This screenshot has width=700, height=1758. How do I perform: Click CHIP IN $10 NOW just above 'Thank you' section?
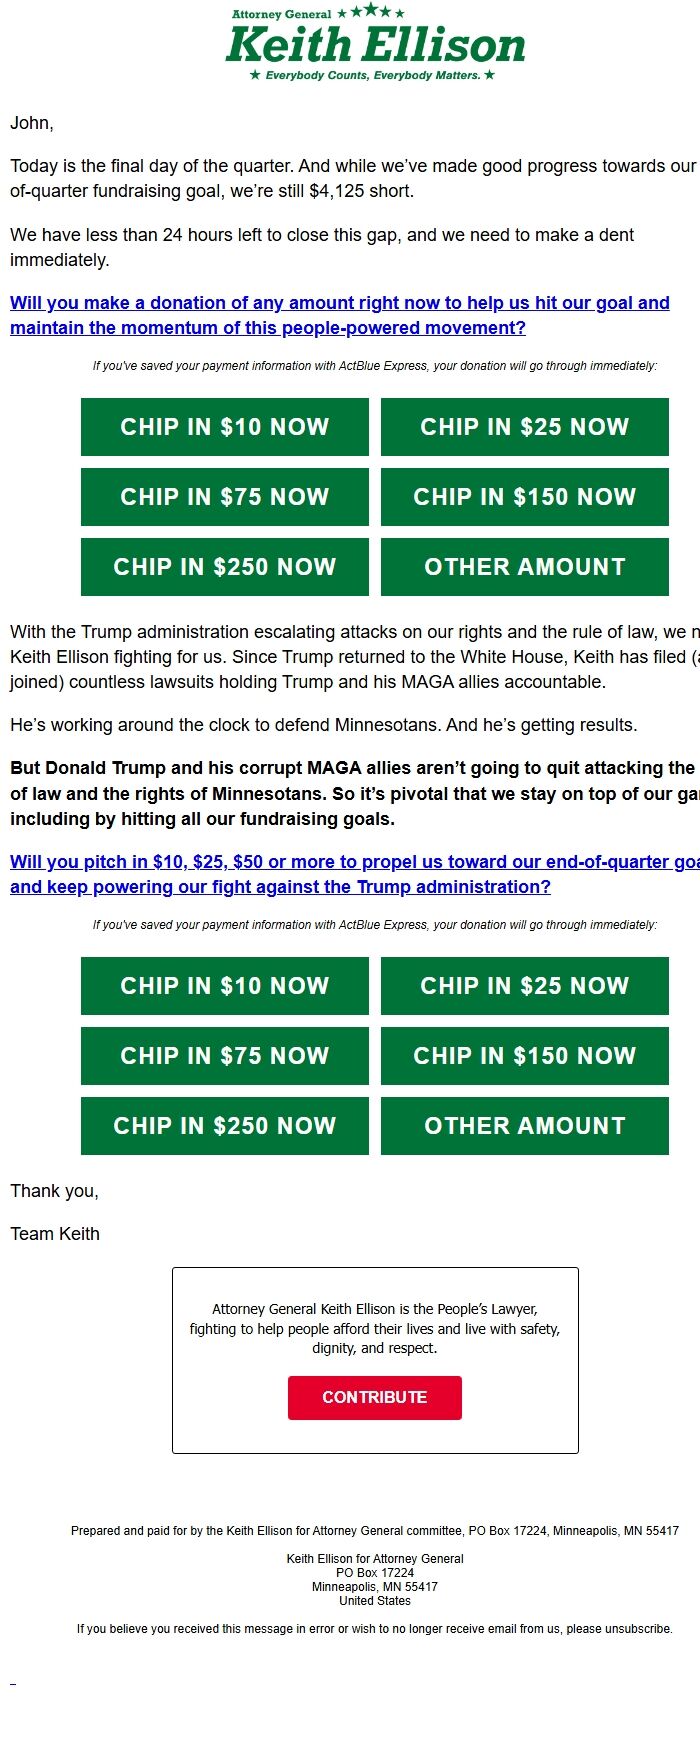225,986
